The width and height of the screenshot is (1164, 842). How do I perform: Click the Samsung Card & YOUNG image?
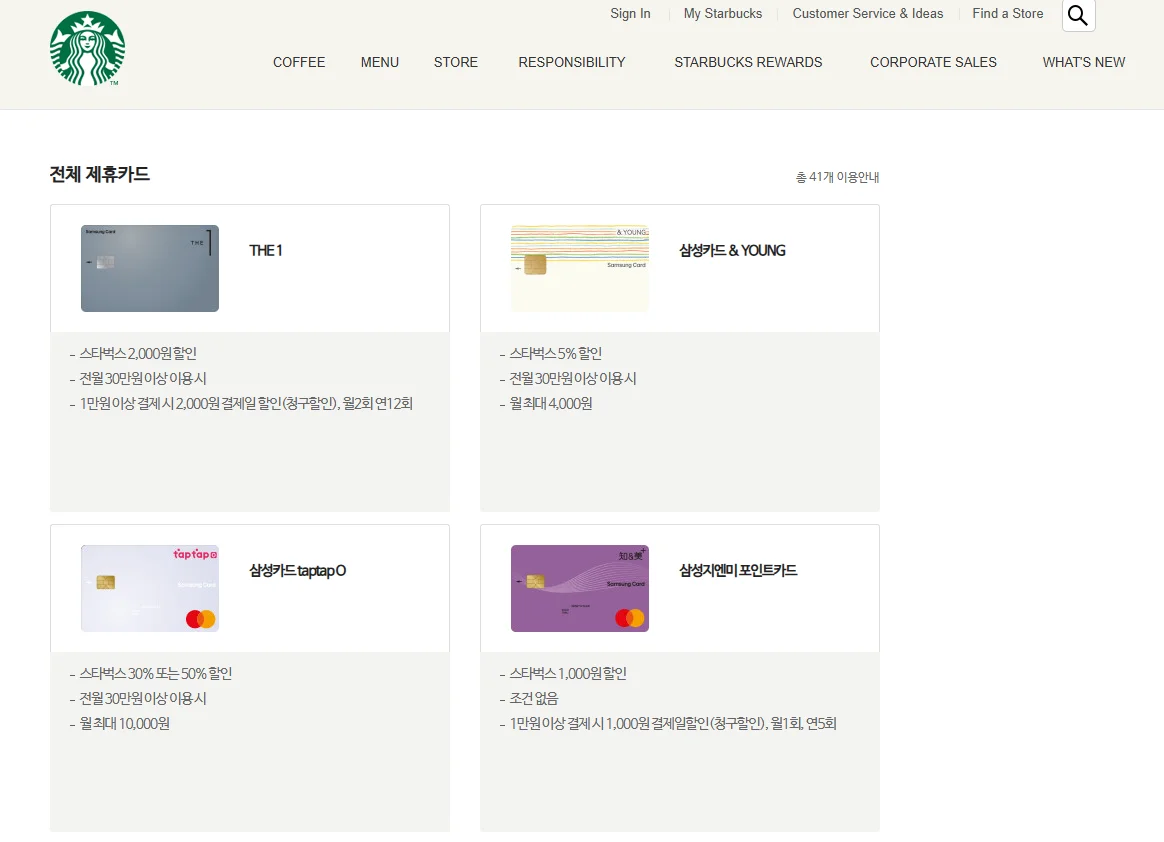(x=579, y=268)
